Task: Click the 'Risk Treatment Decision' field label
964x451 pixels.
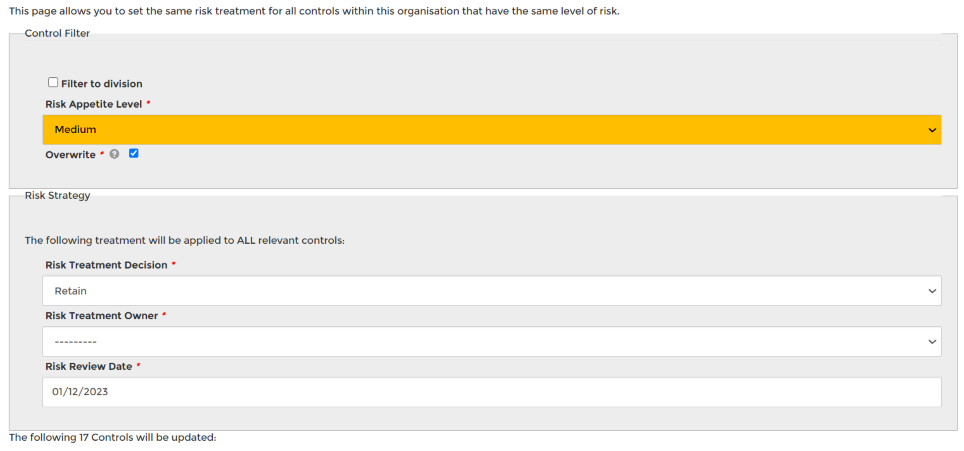Action: pos(106,265)
